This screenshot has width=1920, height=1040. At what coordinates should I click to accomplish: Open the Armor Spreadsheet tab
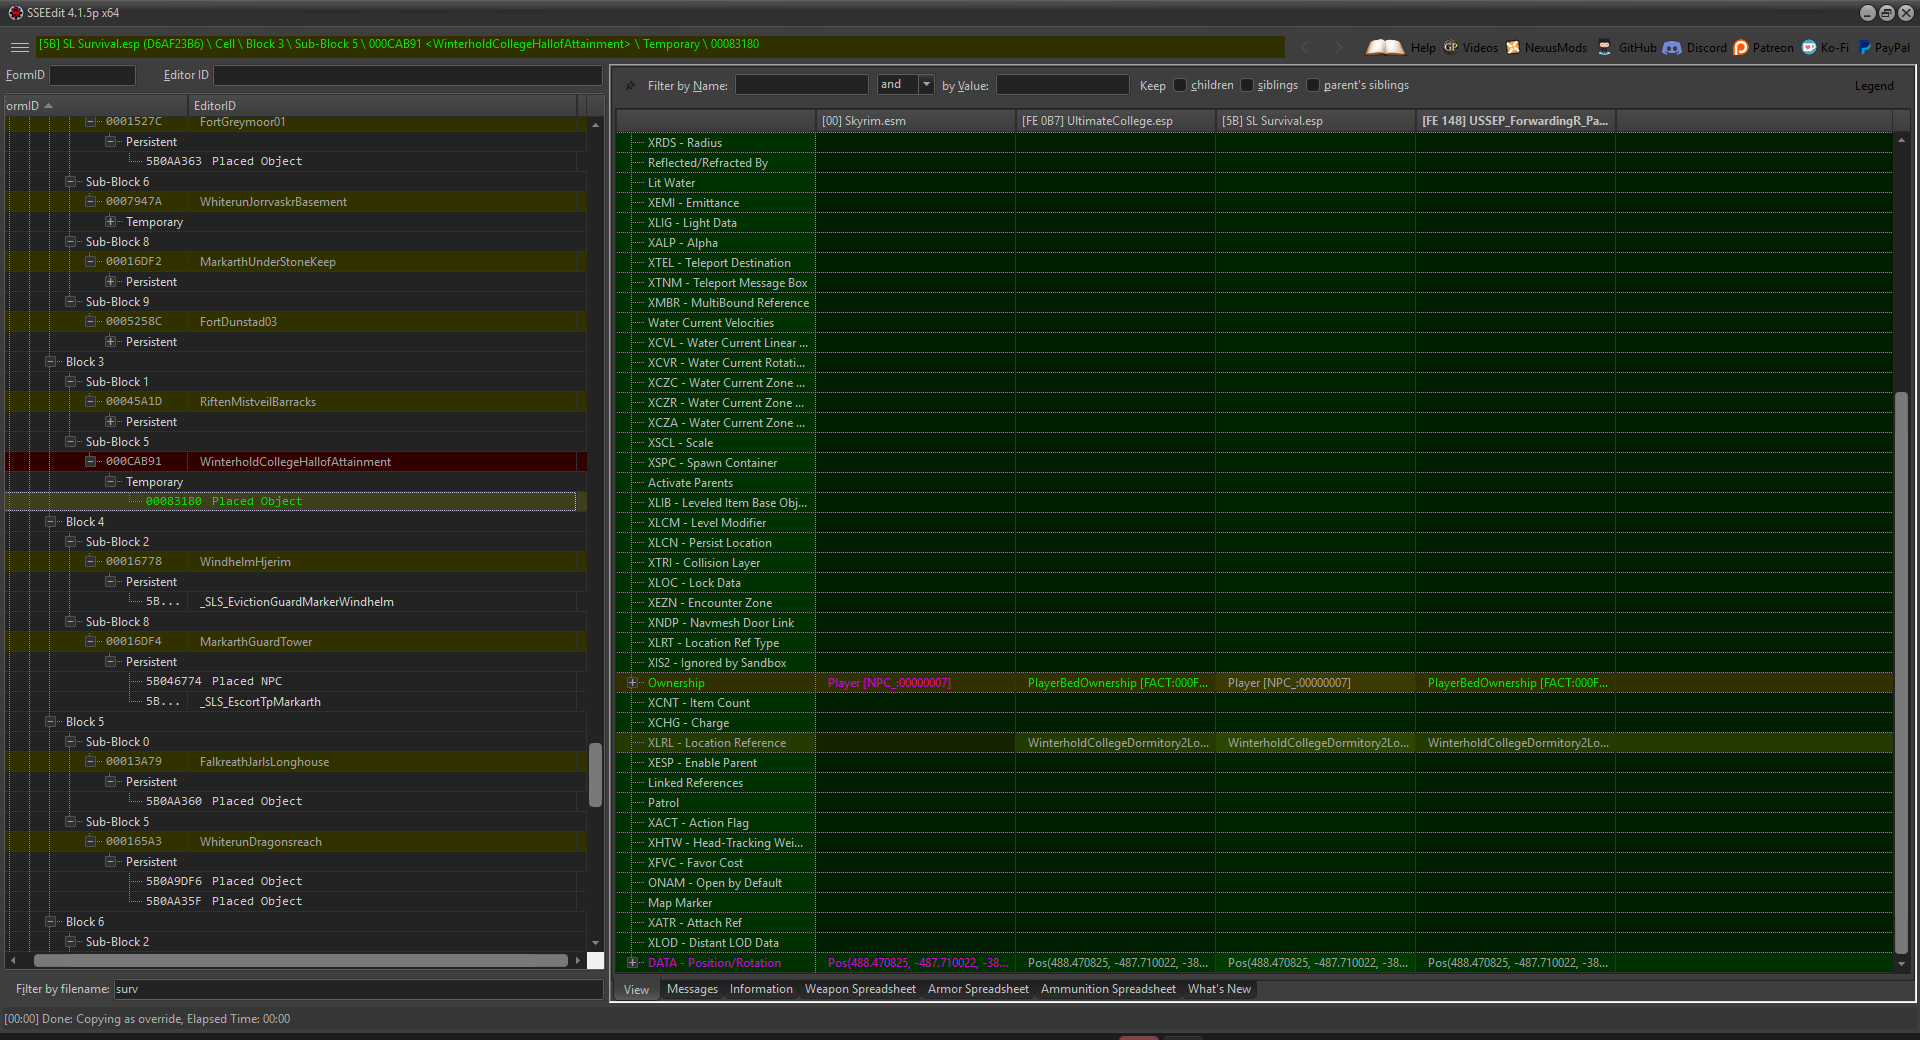(x=978, y=989)
